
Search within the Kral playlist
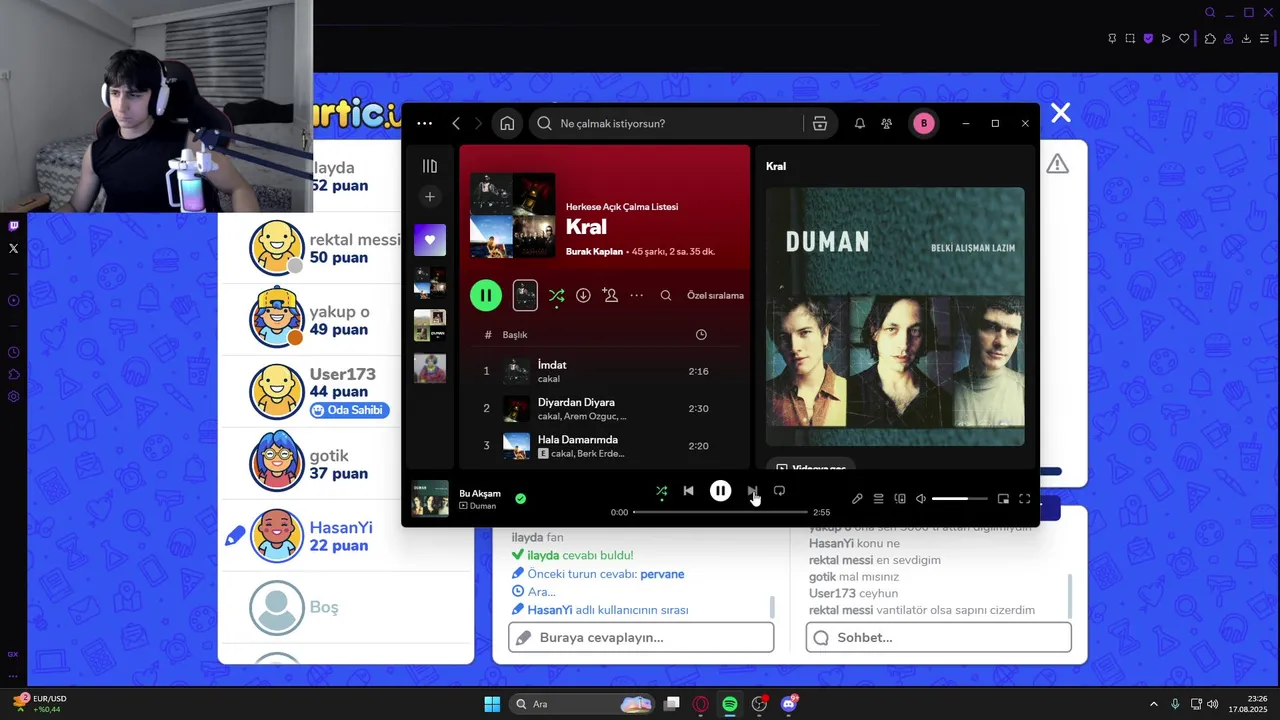click(666, 295)
